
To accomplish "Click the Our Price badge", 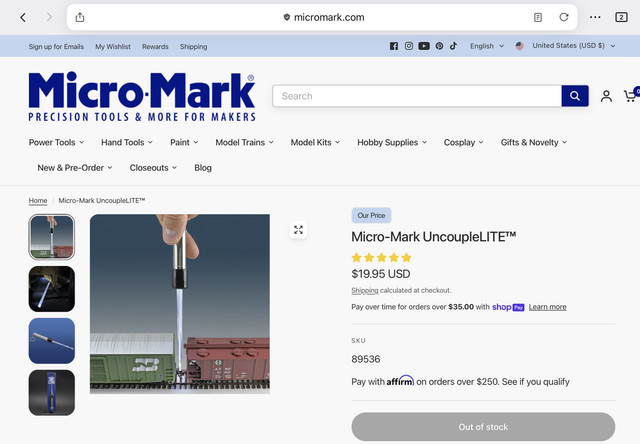I will tap(371, 215).
